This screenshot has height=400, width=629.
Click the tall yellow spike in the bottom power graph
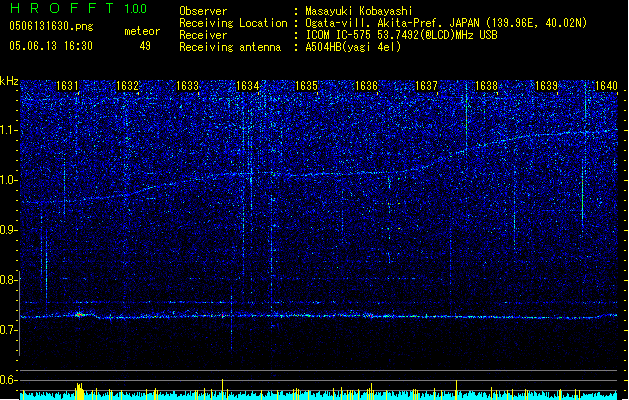click(222, 389)
